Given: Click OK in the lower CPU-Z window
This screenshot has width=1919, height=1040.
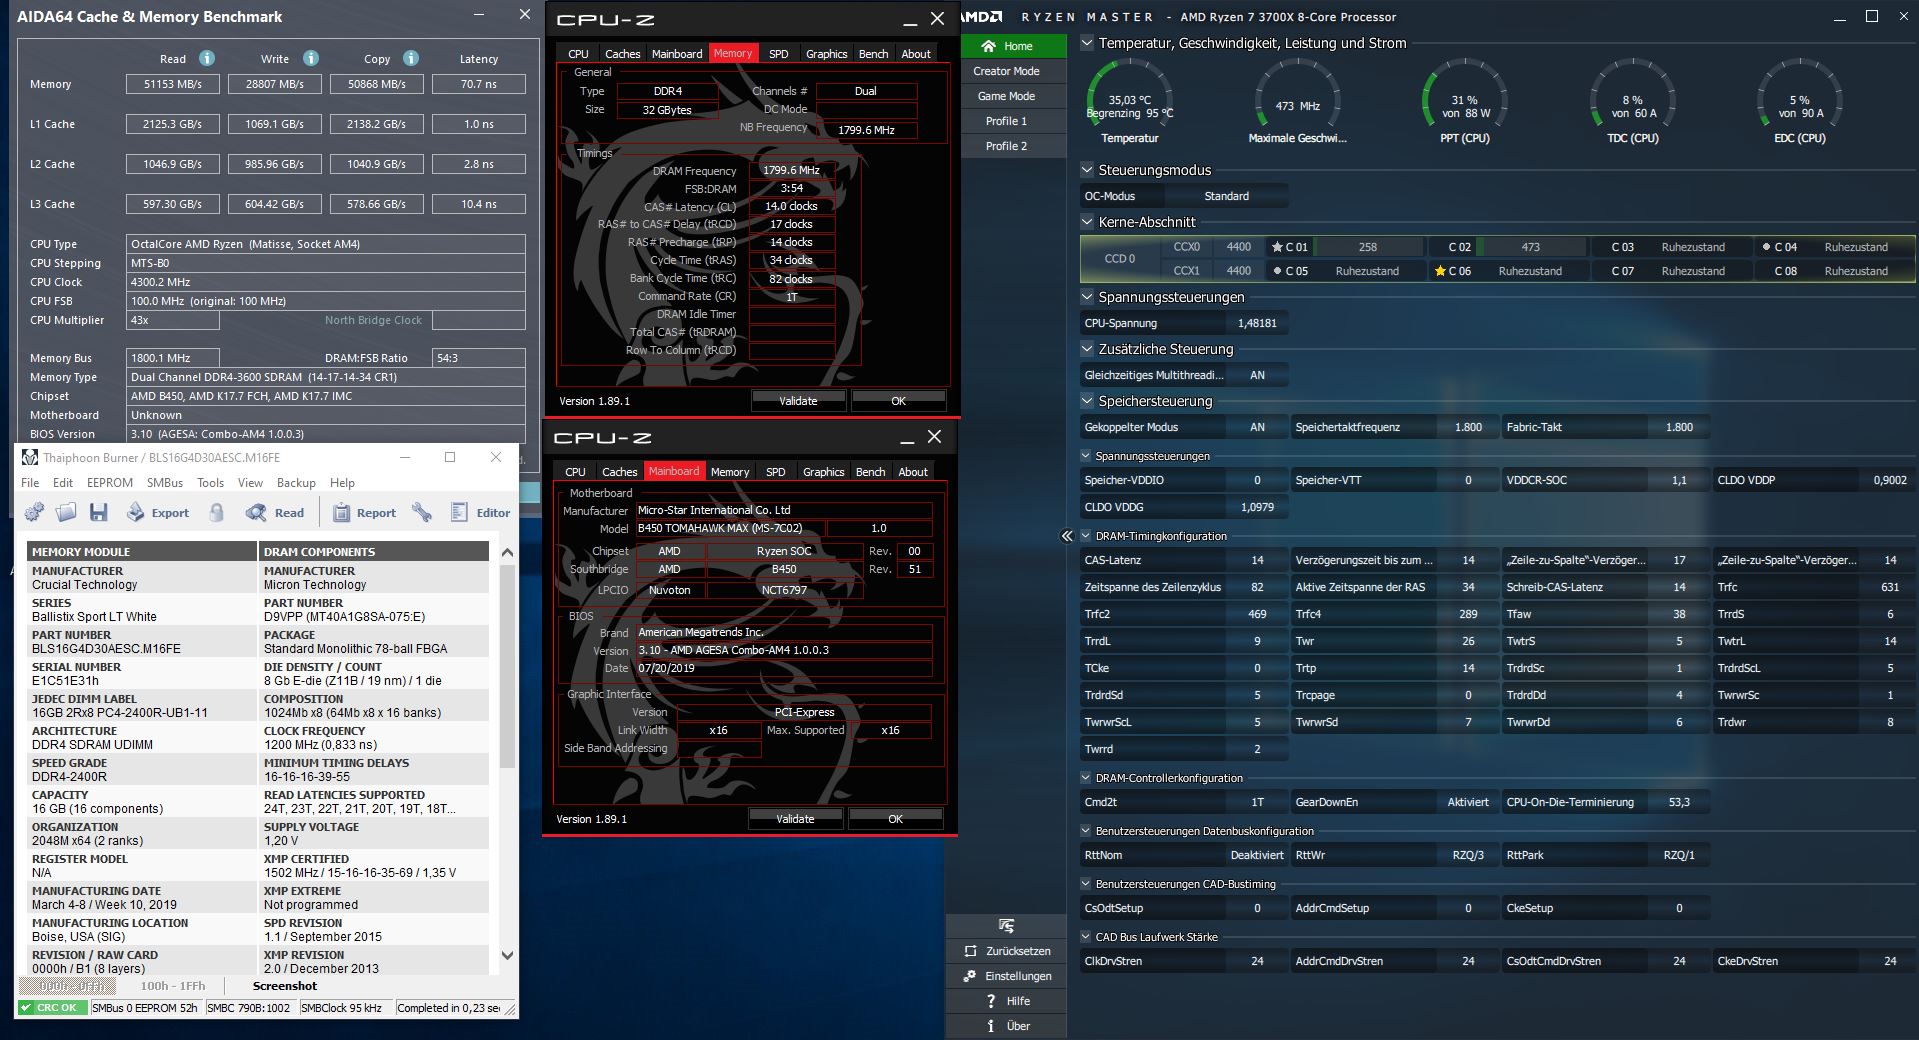Looking at the screenshot, I should pyautogui.click(x=895, y=819).
